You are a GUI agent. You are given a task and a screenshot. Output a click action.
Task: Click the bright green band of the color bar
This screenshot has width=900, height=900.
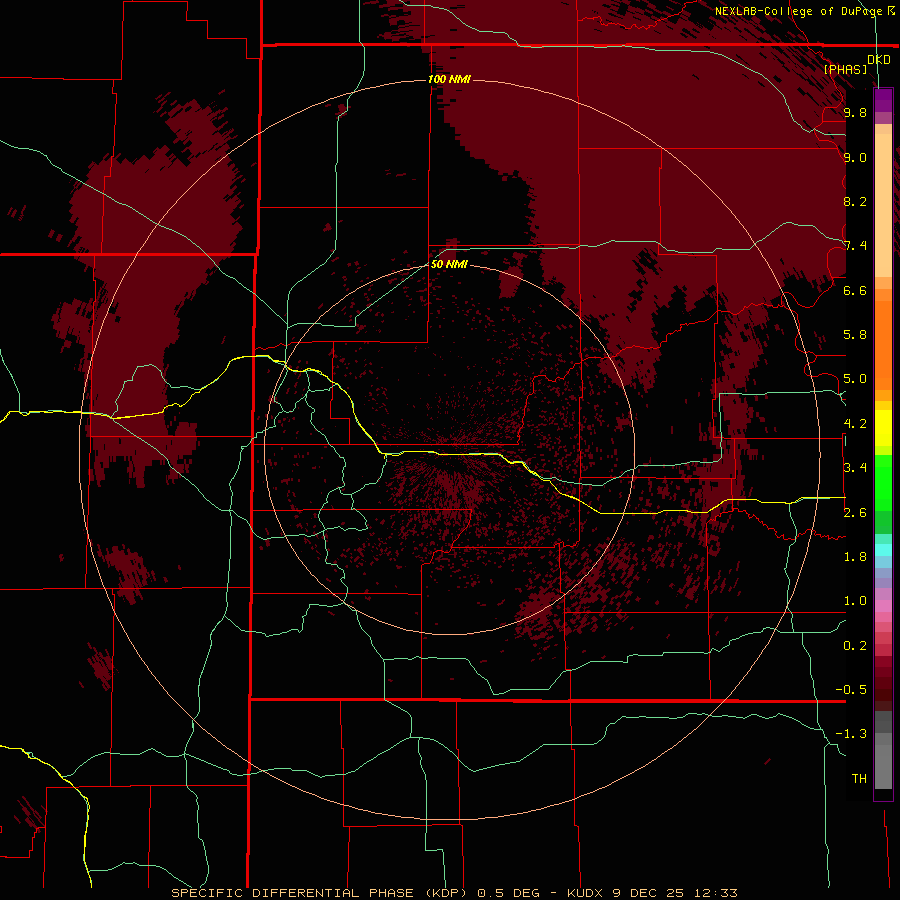[x=883, y=483]
